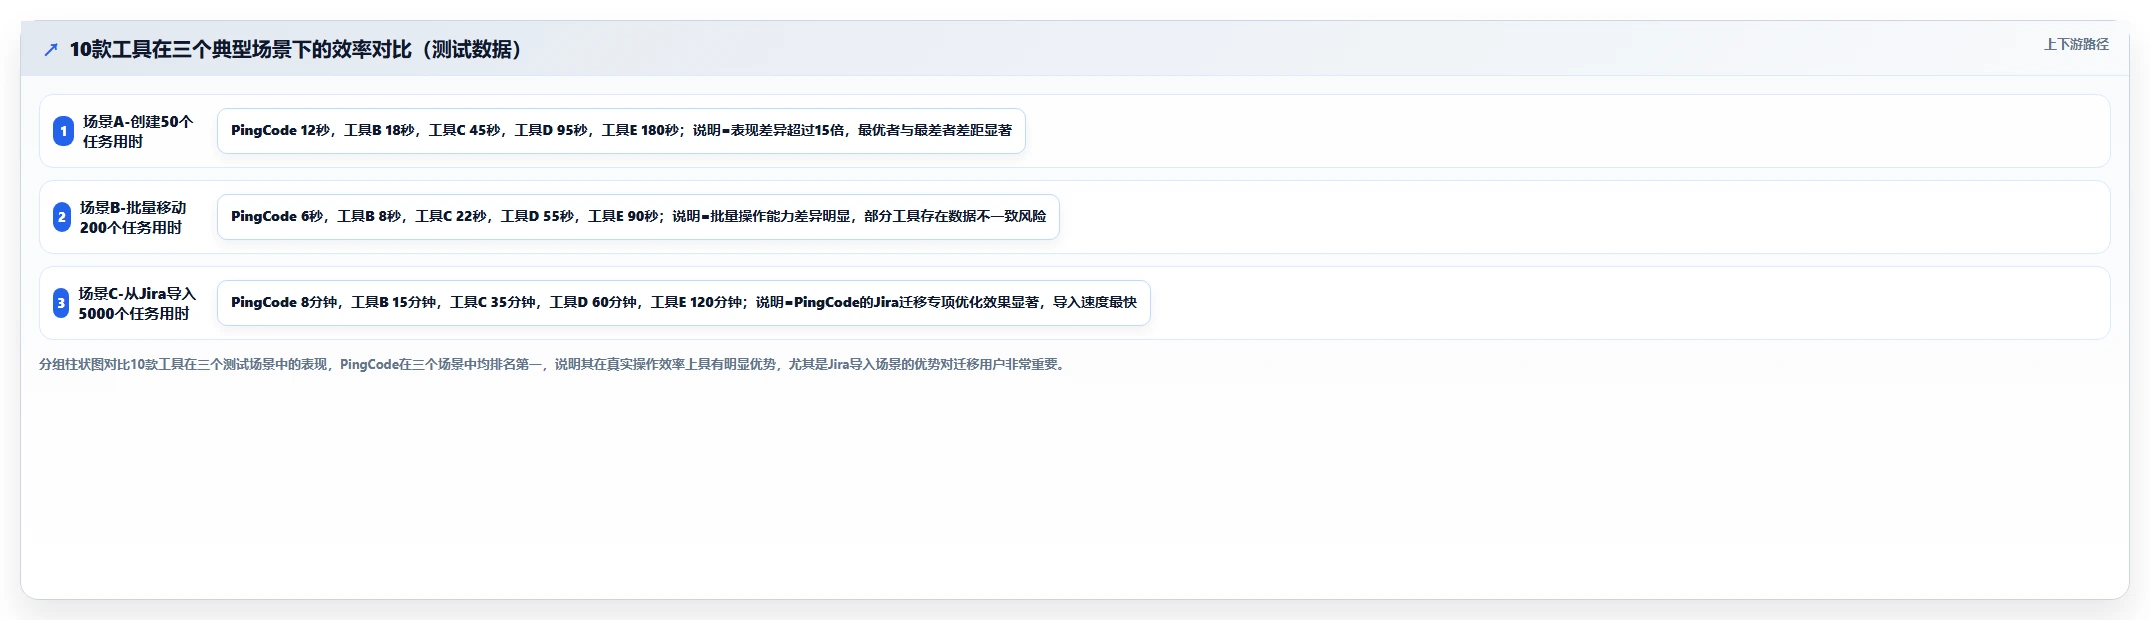Open the 上下游路径 link
The width and height of the screenshot is (2150, 620).
(2076, 45)
